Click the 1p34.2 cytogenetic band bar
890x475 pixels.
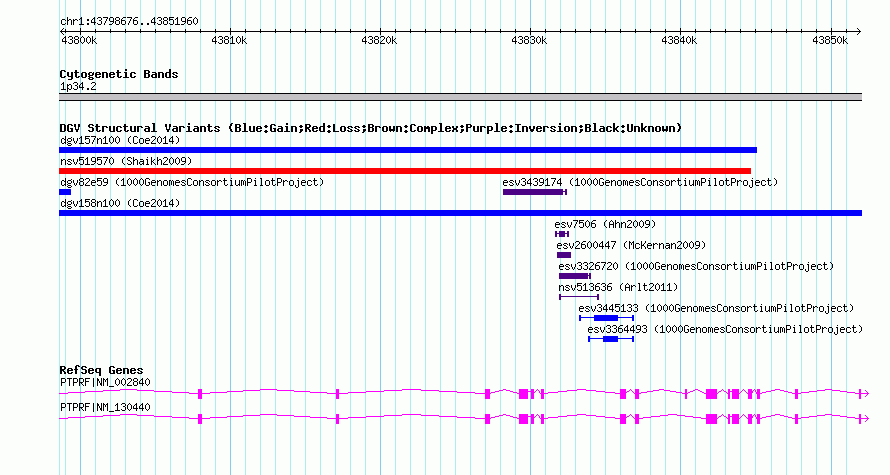tap(460, 97)
